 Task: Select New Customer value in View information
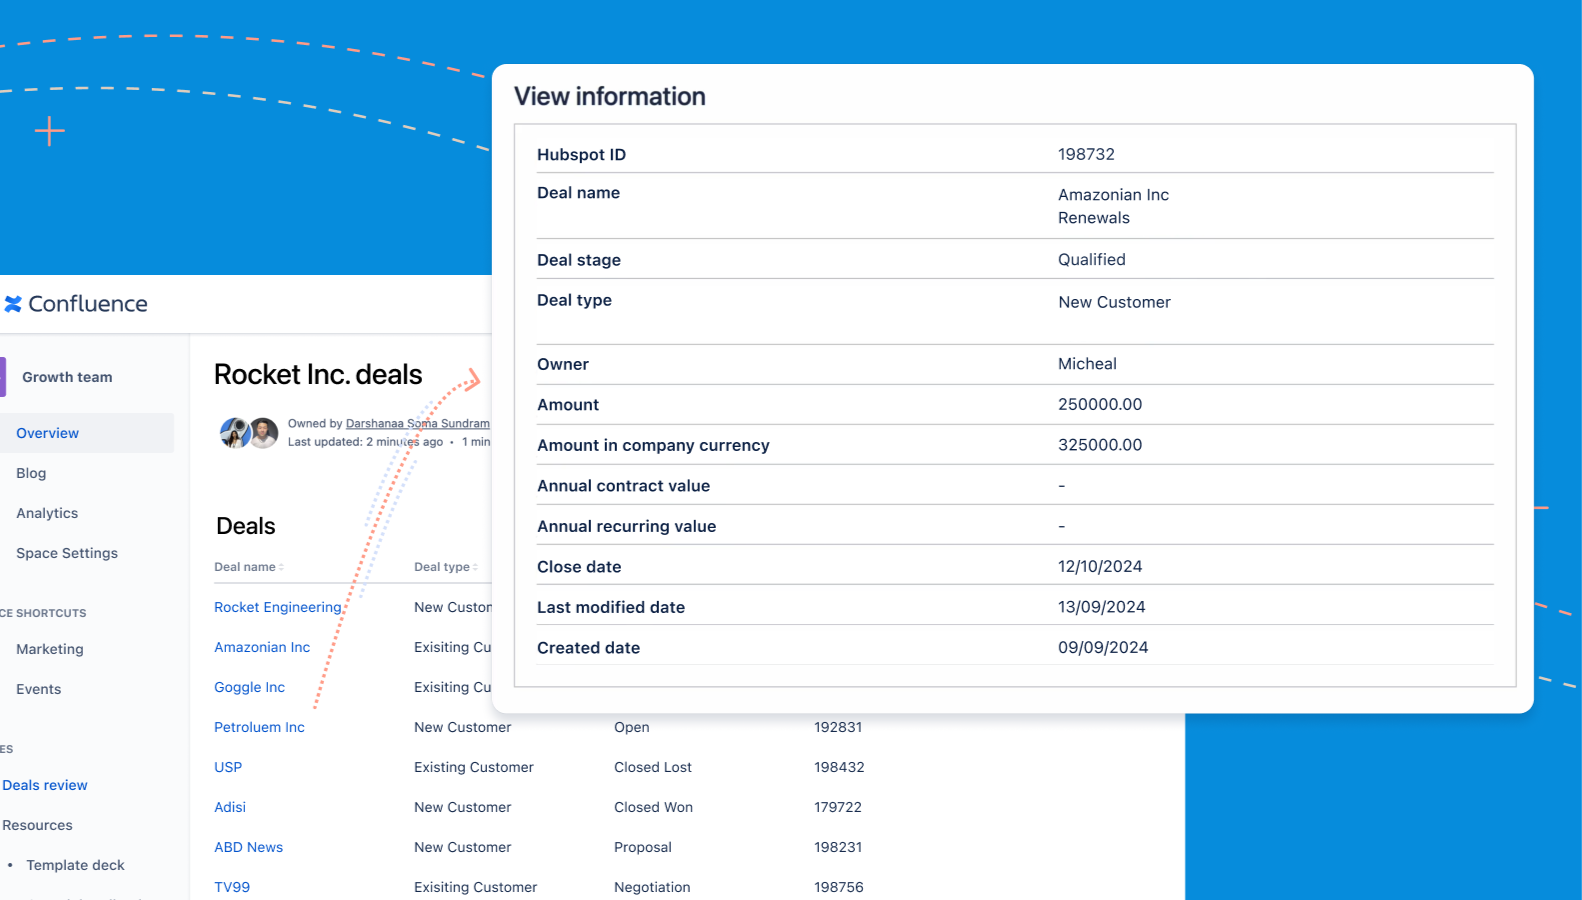[1114, 302]
